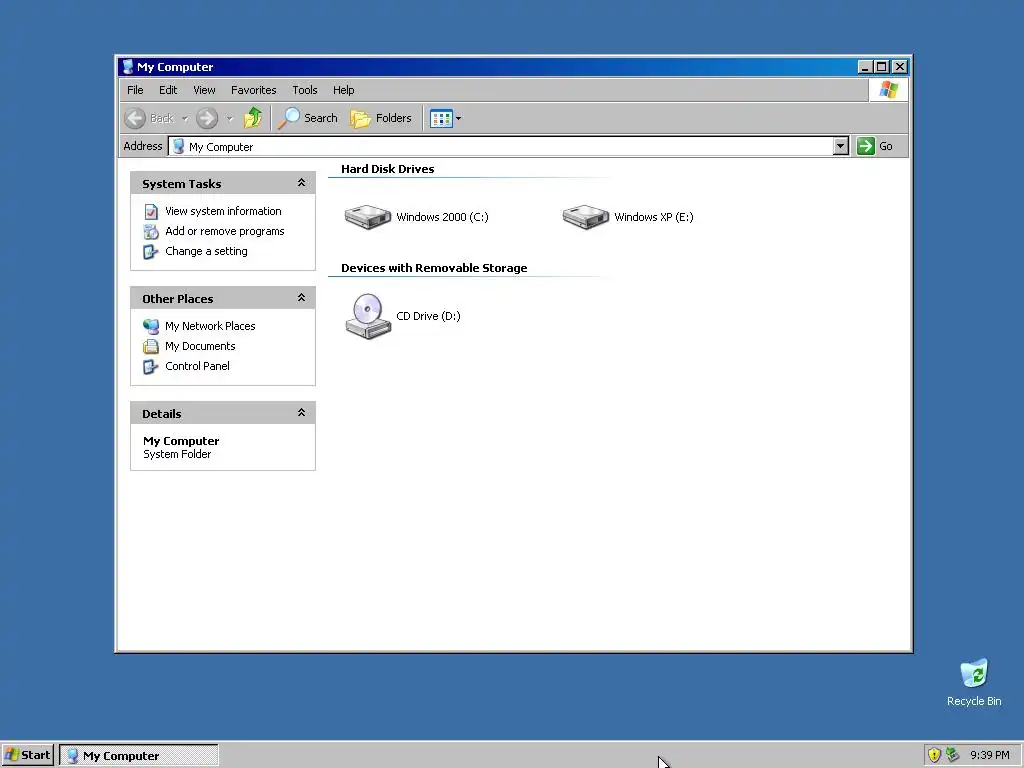
Task: Click the Forward arrow icon
Action: (x=207, y=118)
